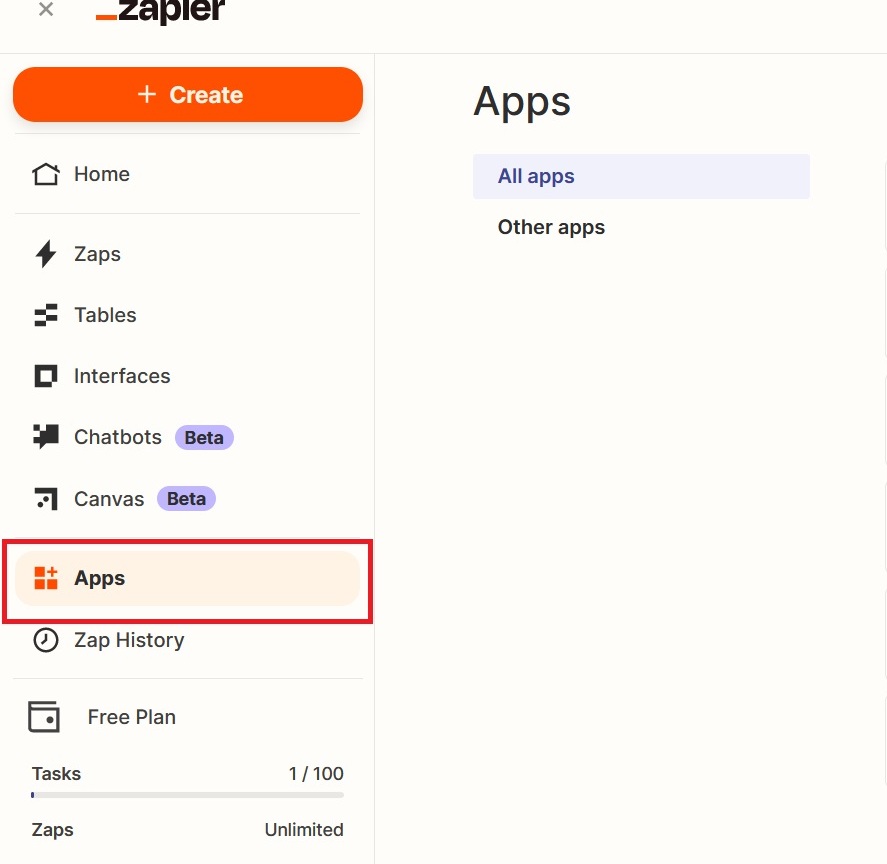Click the Interfaces icon in sidebar
The height and width of the screenshot is (864, 887).
pyautogui.click(x=46, y=376)
